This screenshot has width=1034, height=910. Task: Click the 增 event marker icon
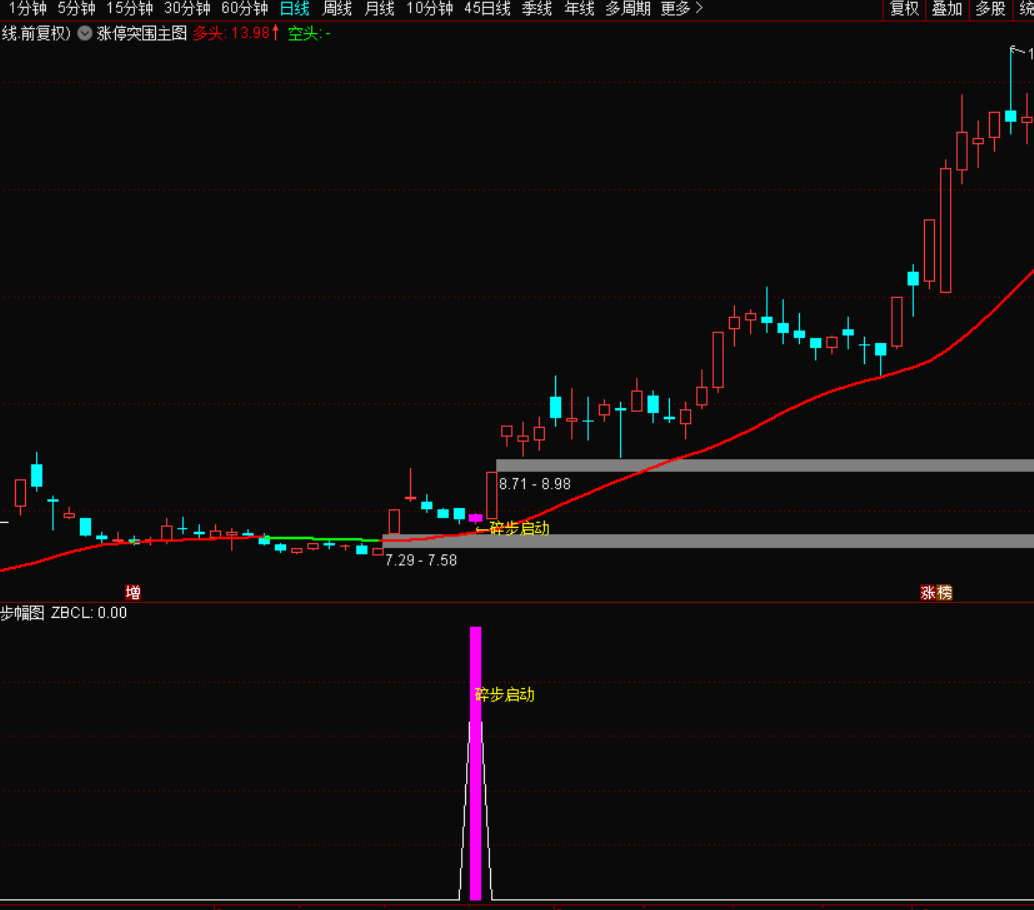pyautogui.click(x=133, y=592)
